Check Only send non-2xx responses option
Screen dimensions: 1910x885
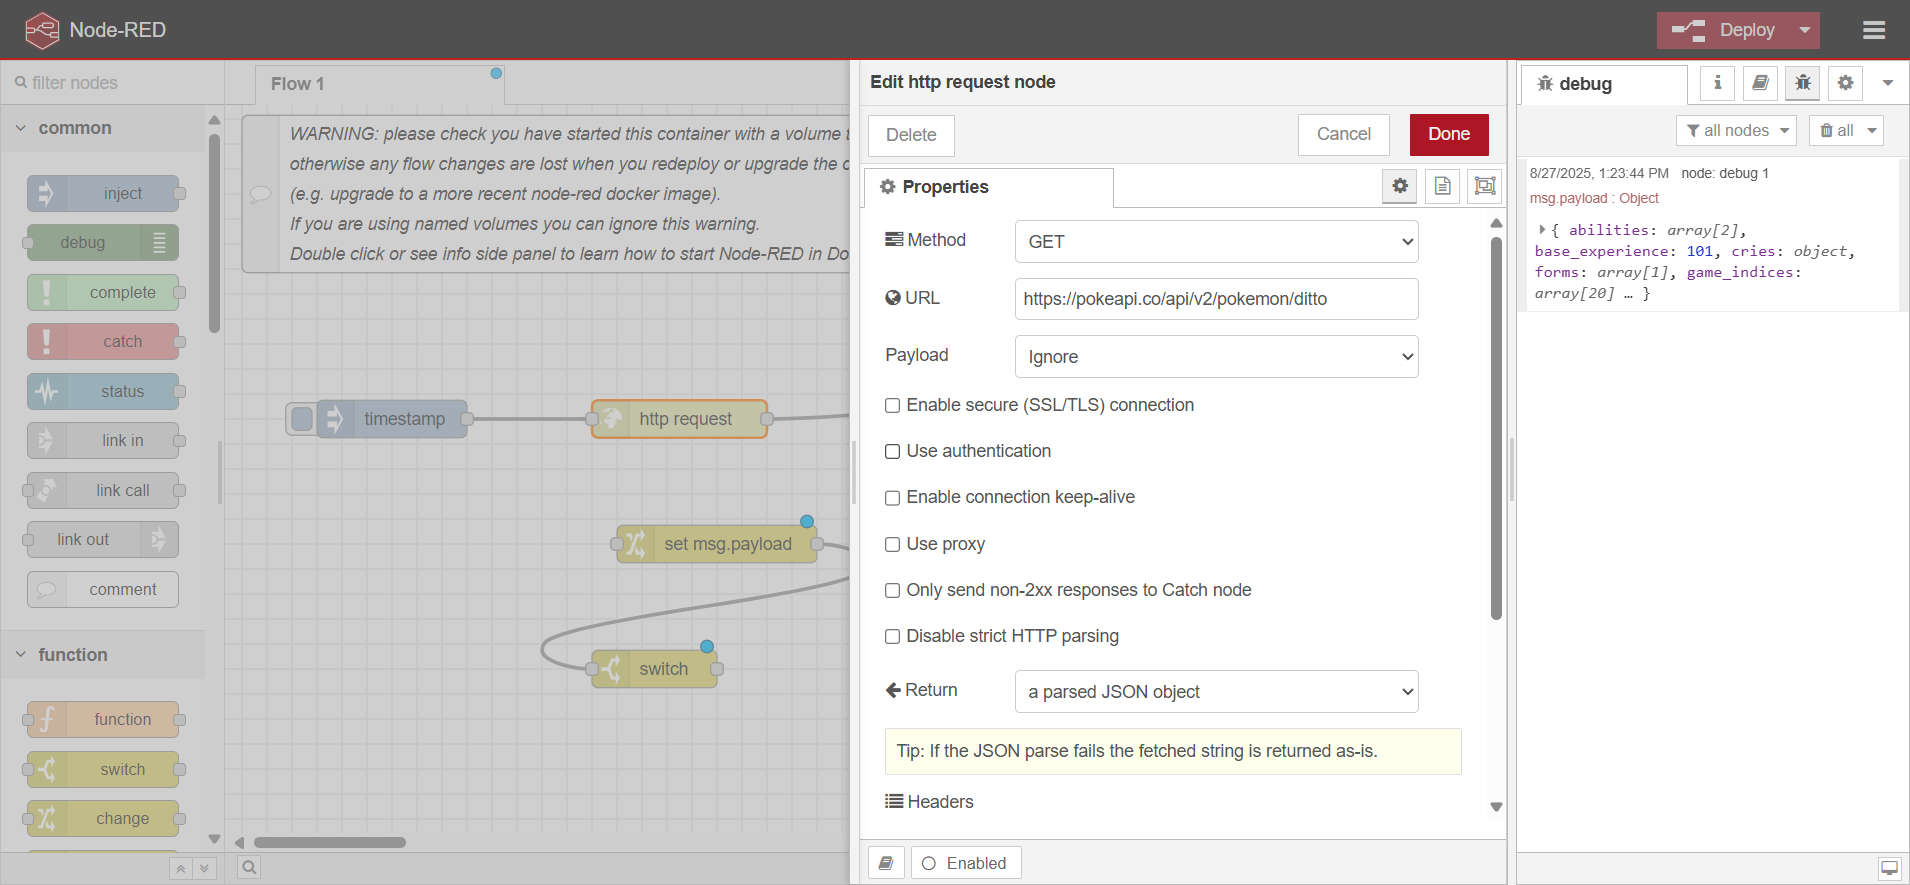coord(892,590)
